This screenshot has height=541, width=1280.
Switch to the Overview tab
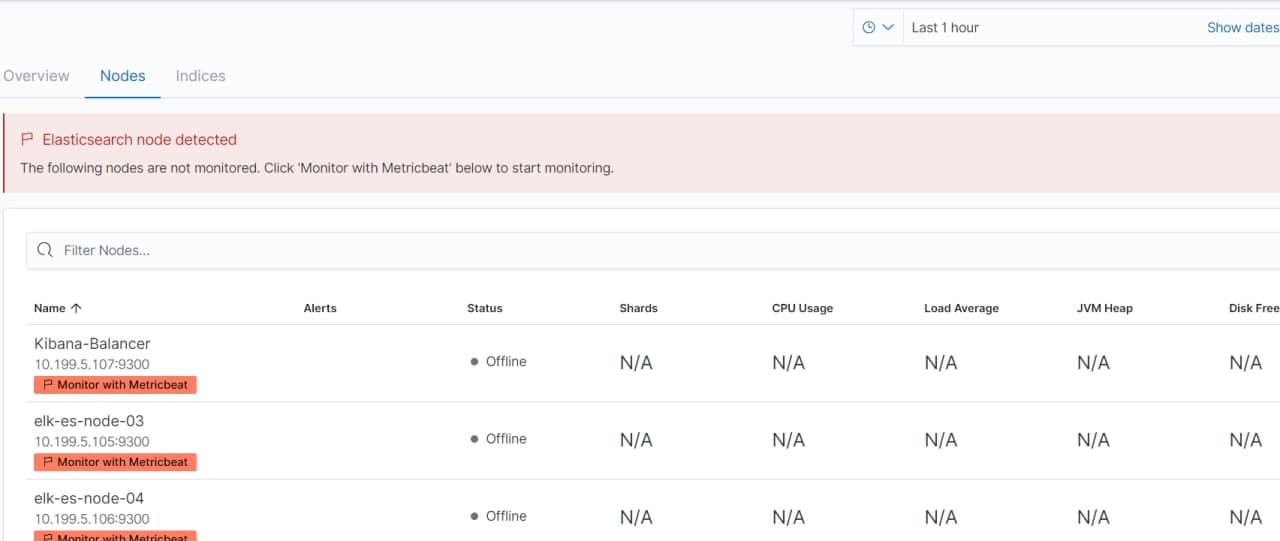(36, 76)
